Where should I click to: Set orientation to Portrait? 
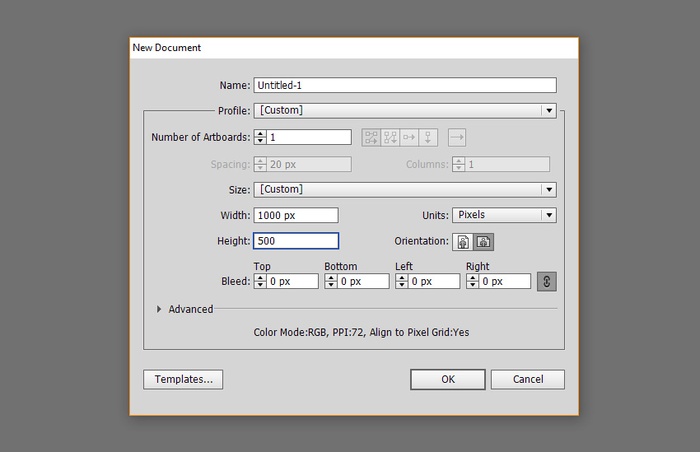click(x=464, y=242)
